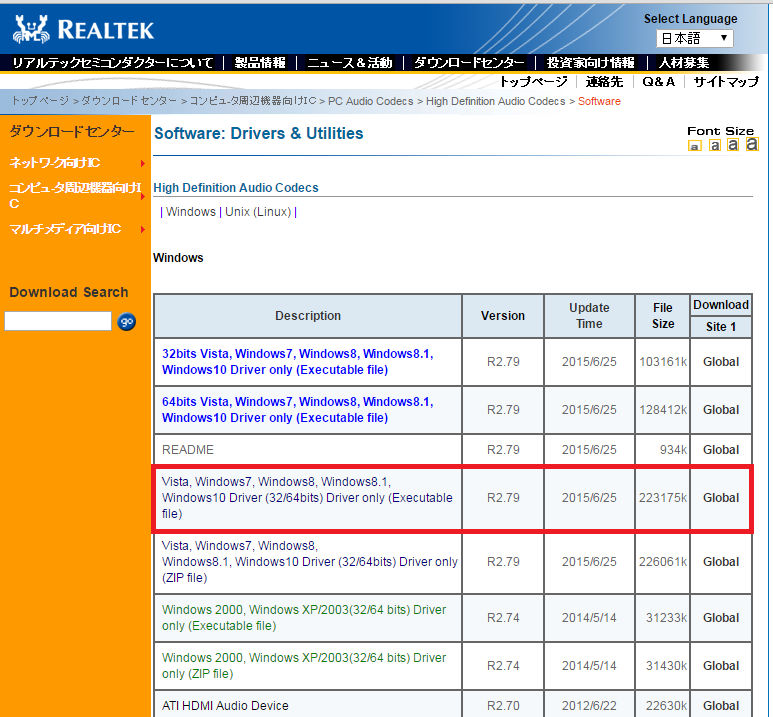Screen dimensions: 773x717
Task: Select the smallest font size icon
Action: coord(695,146)
